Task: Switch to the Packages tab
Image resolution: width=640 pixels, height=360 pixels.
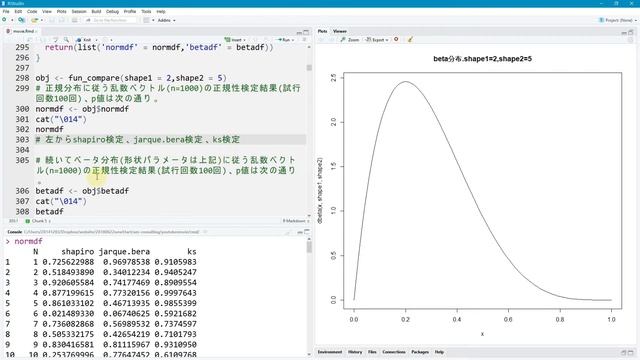Action: coord(420,352)
